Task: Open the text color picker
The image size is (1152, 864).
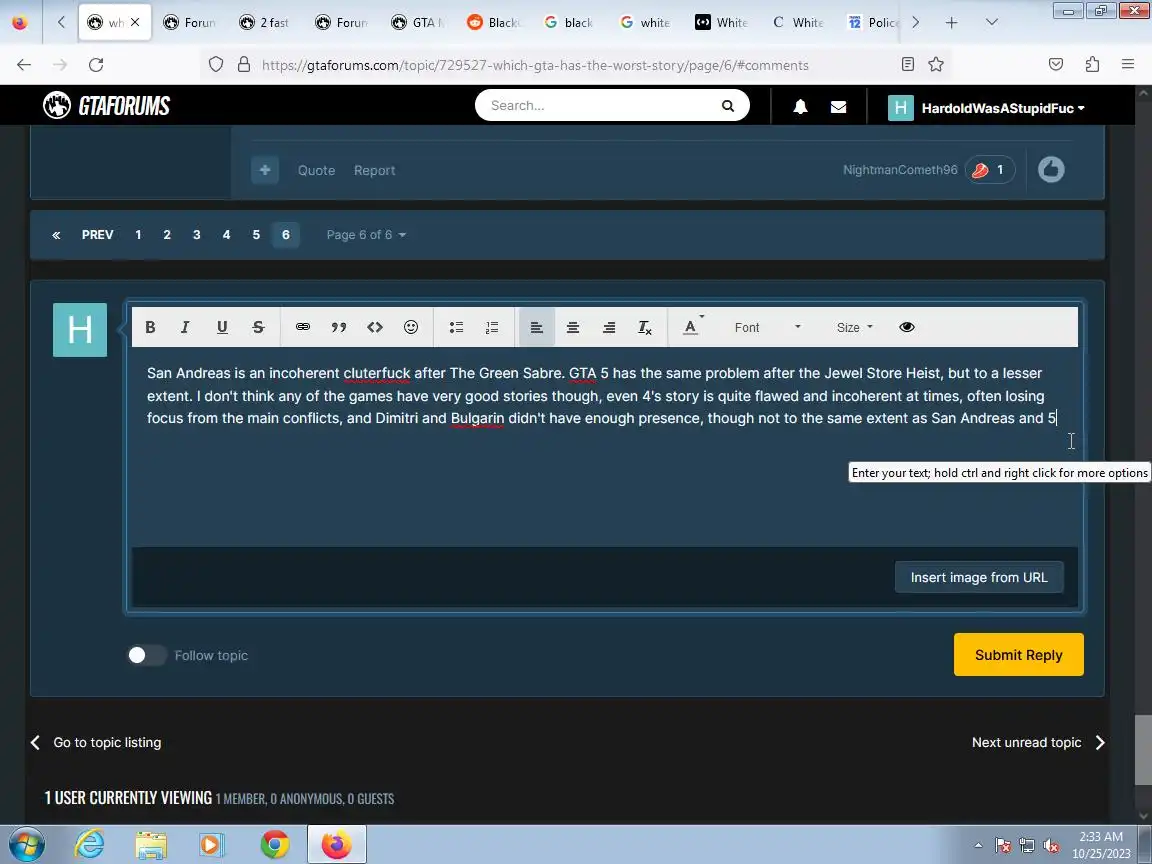Action: (x=692, y=327)
